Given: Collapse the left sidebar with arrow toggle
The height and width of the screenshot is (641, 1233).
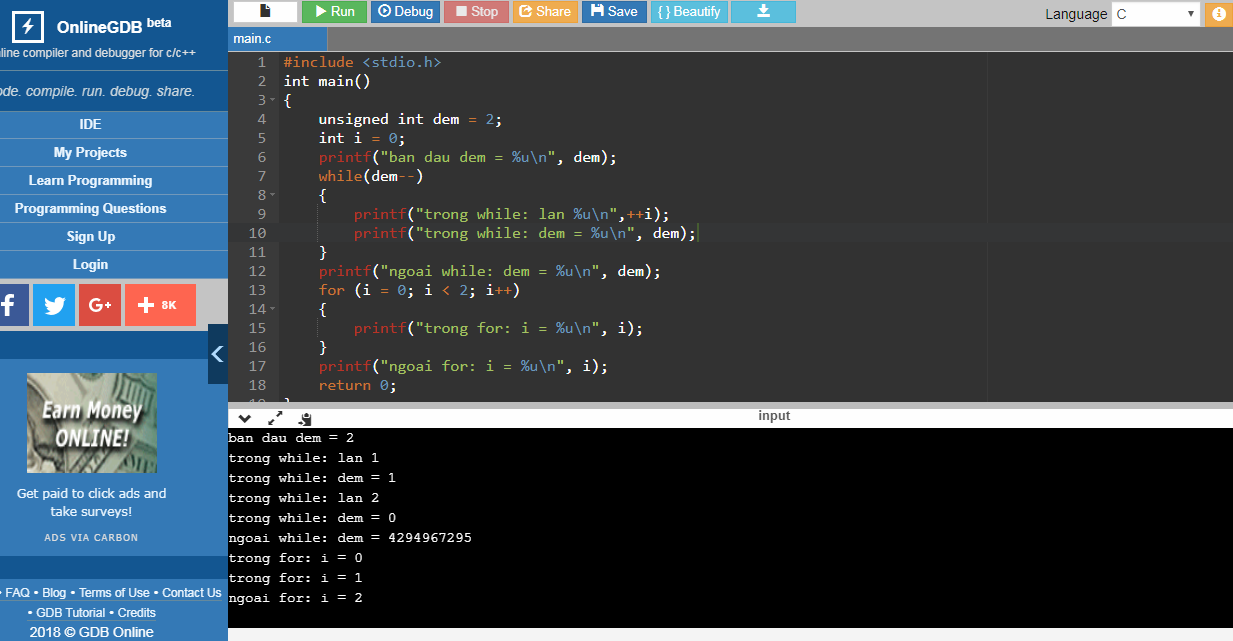Looking at the screenshot, I should coord(217,353).
